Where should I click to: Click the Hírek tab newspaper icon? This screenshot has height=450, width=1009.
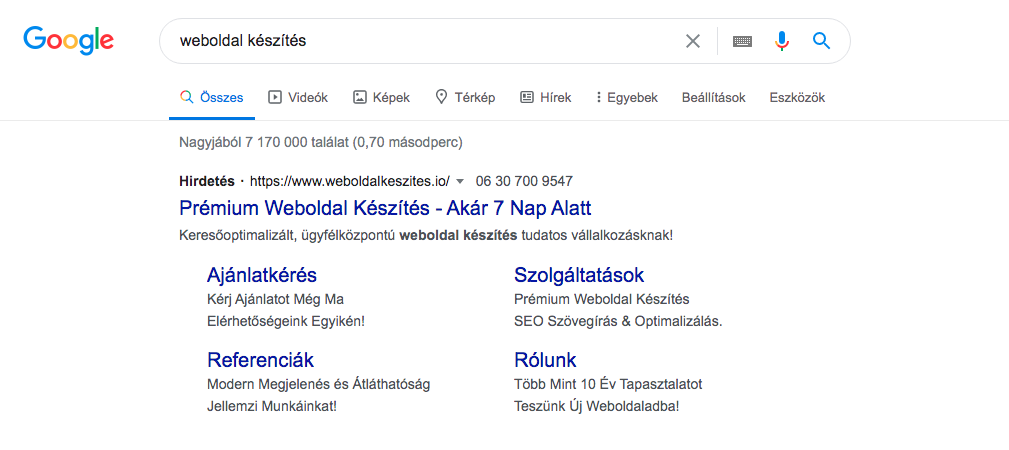pos(527,97)
